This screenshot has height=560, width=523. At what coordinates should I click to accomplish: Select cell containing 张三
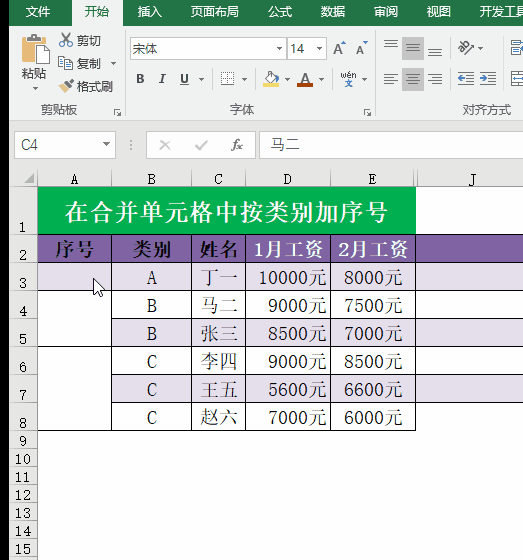(x=218, y=333)
